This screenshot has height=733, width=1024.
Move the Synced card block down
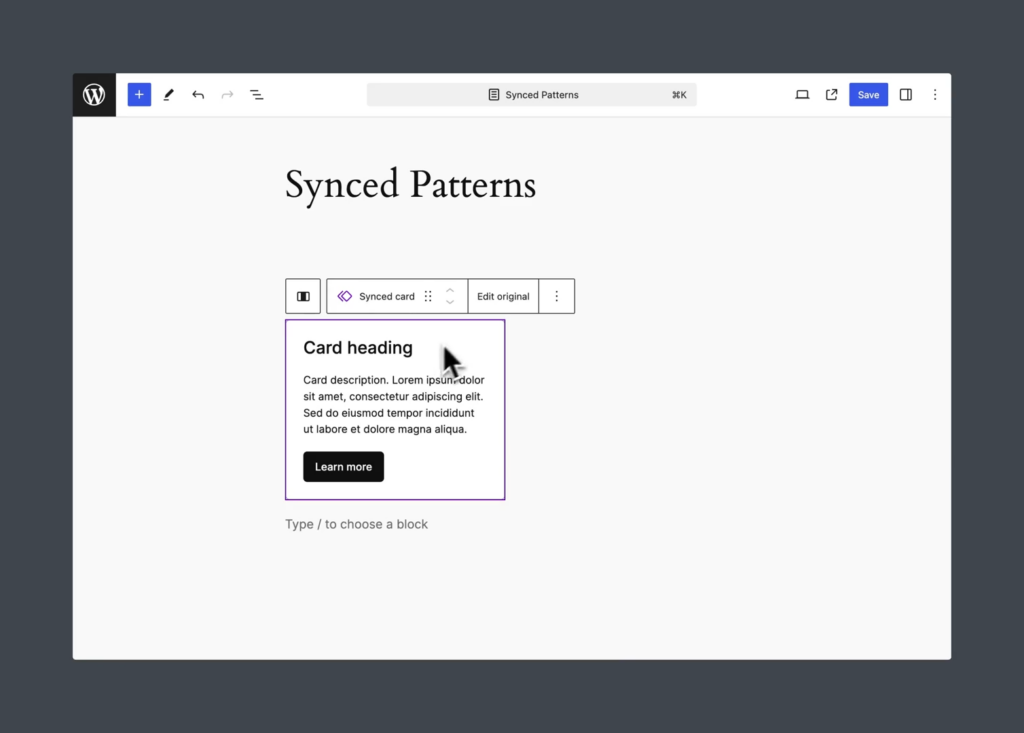(x=450, y=302)
